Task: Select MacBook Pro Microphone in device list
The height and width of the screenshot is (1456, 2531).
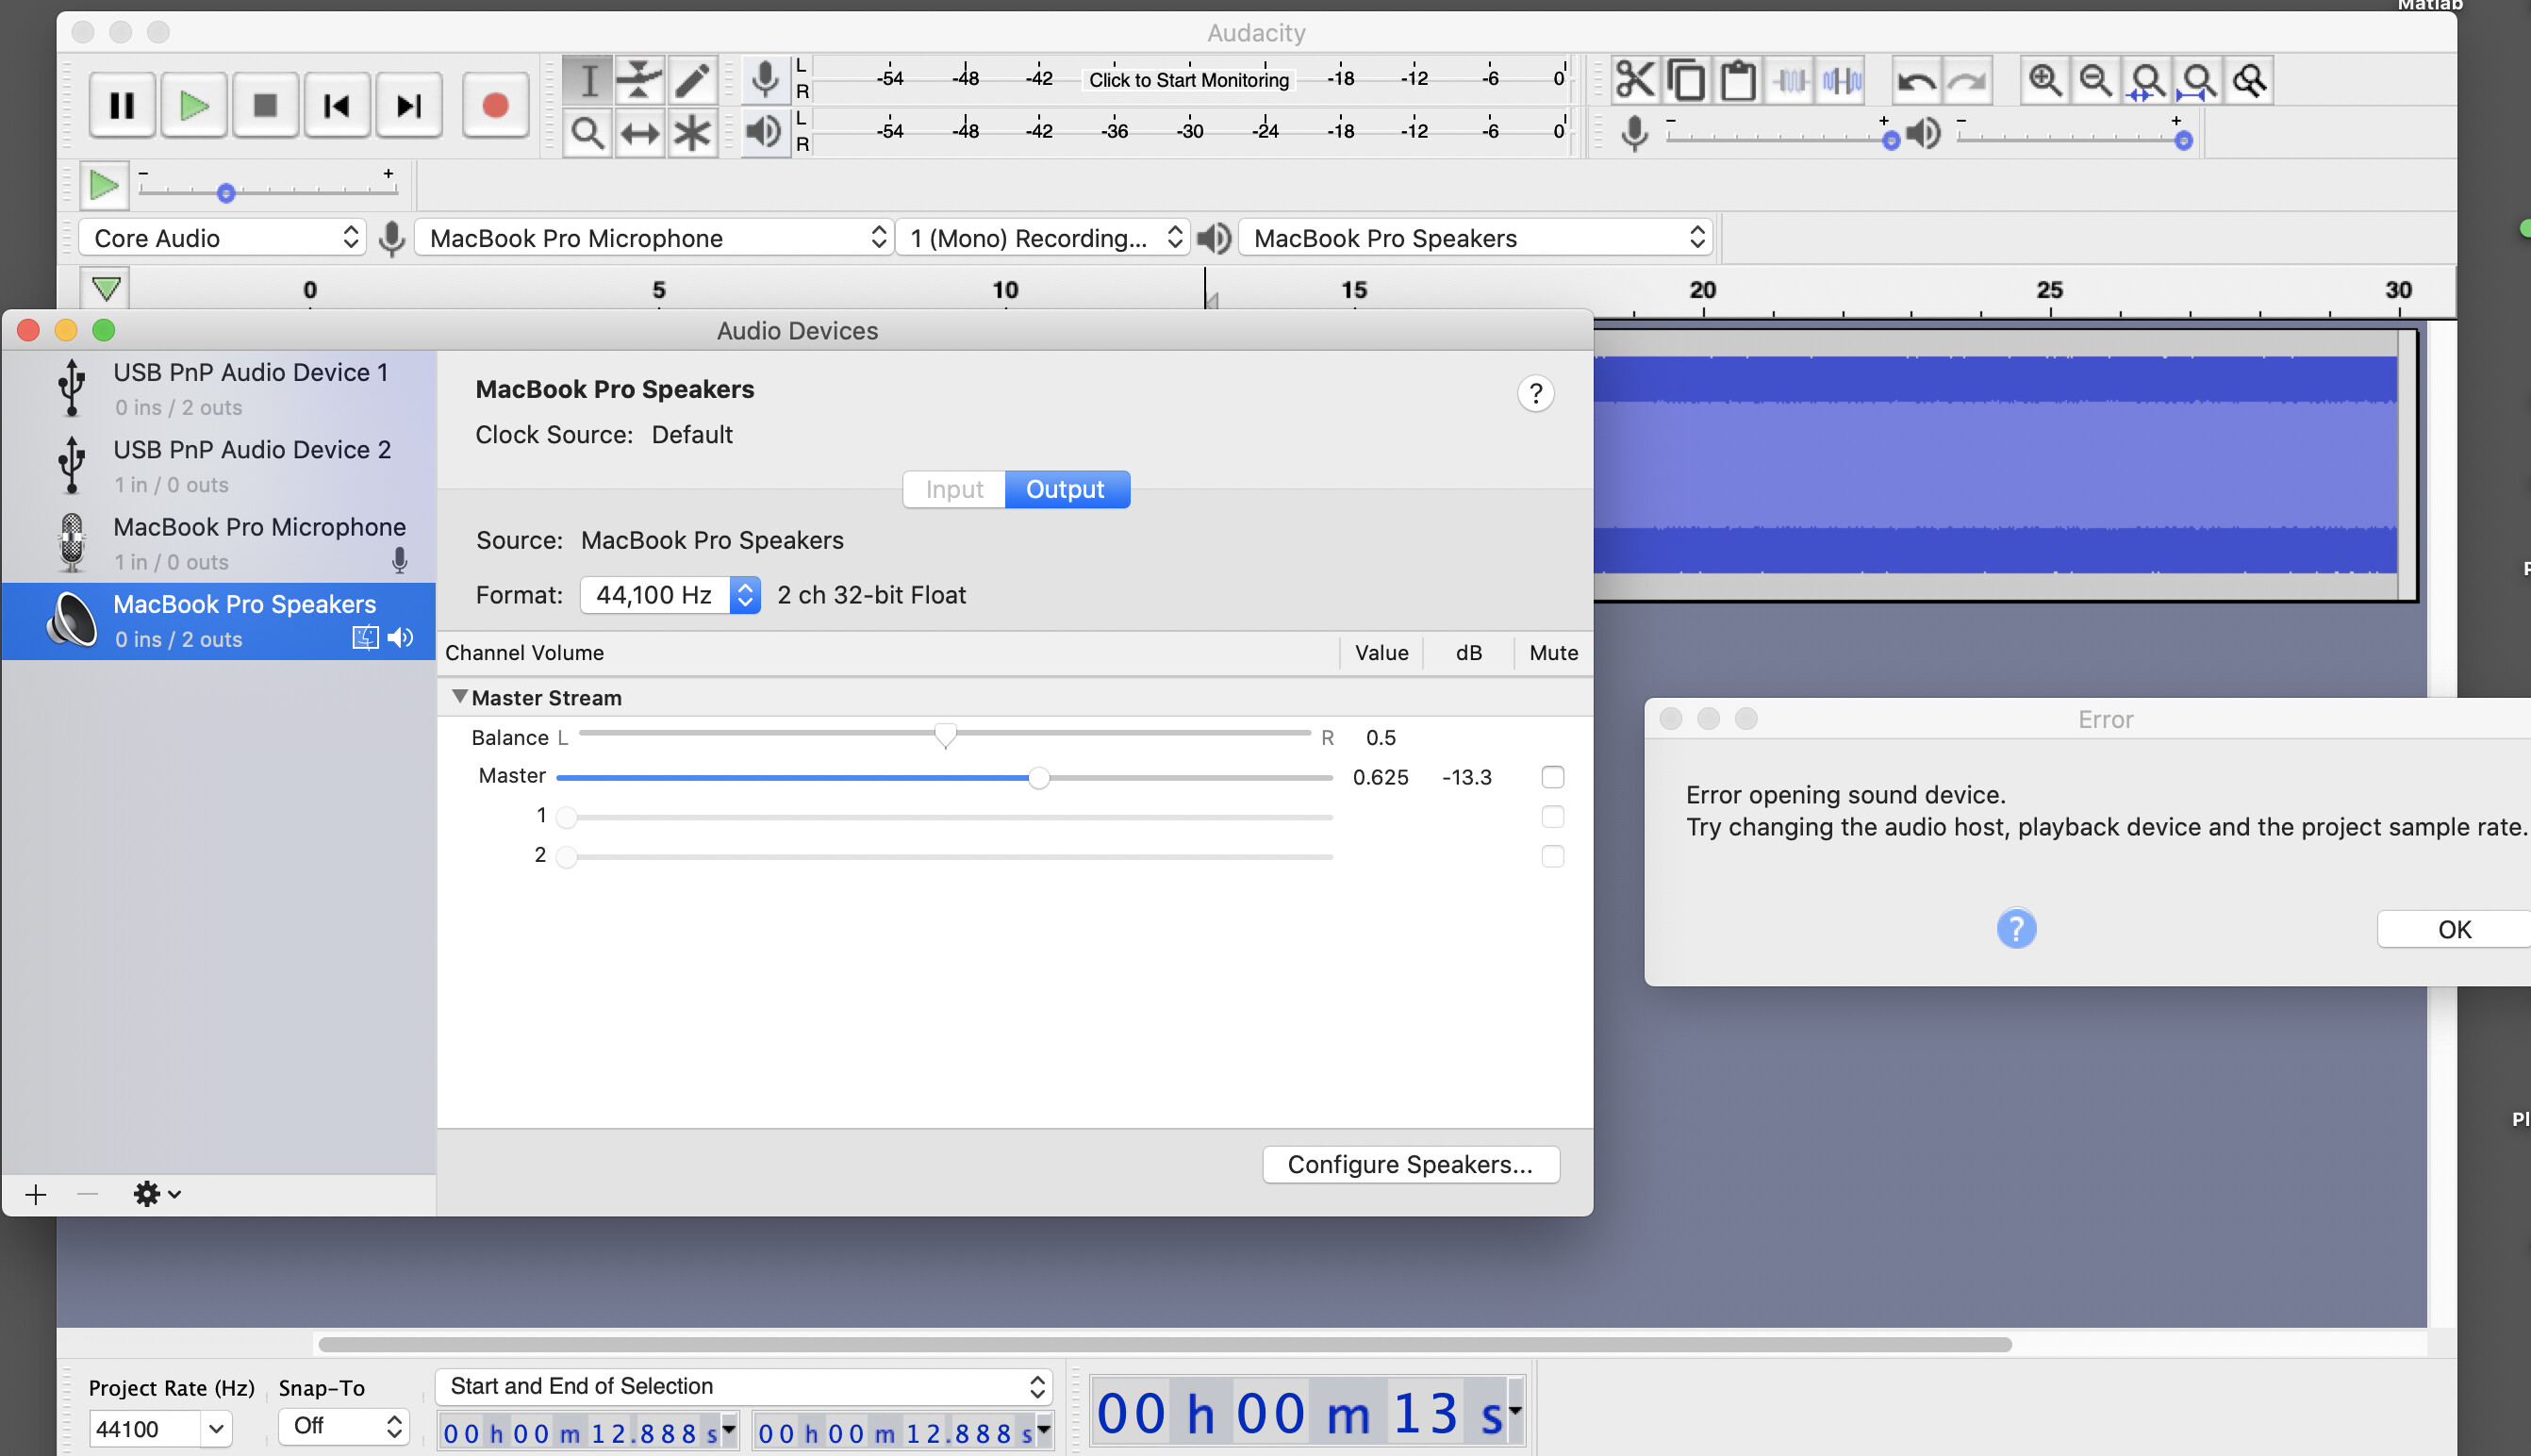Action: click(x=219, y=543)
